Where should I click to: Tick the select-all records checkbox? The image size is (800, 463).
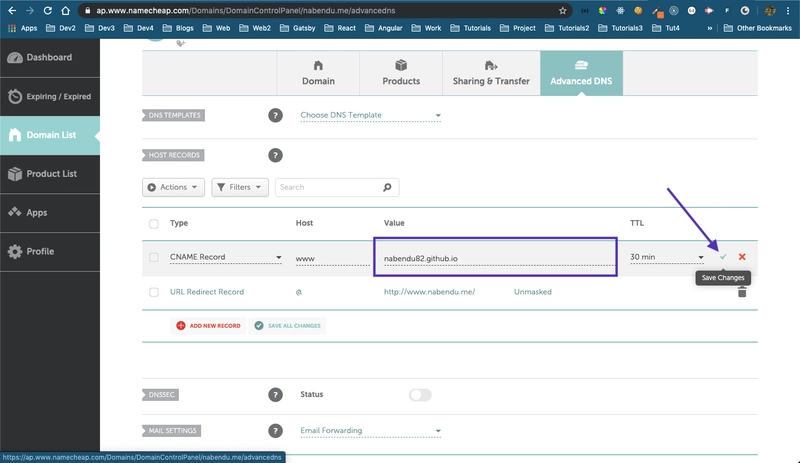[x=154, y=224]
